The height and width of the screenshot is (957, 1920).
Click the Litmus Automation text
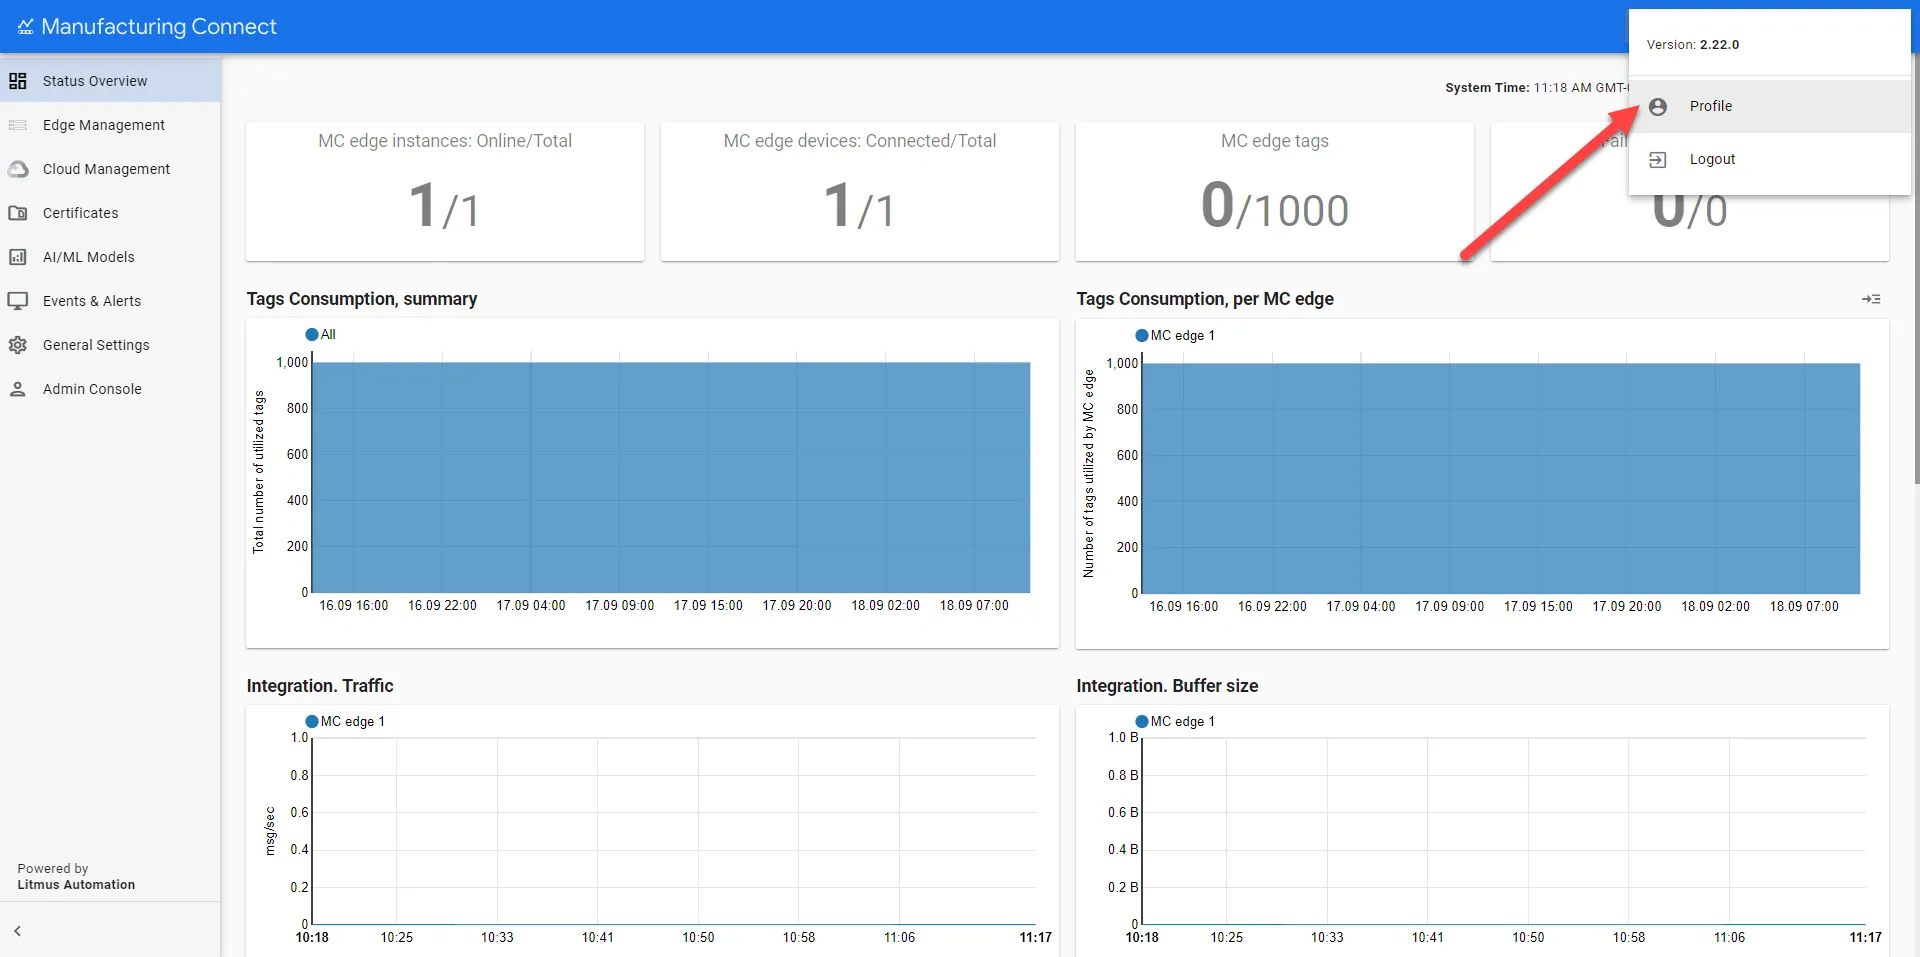[76, 885]
